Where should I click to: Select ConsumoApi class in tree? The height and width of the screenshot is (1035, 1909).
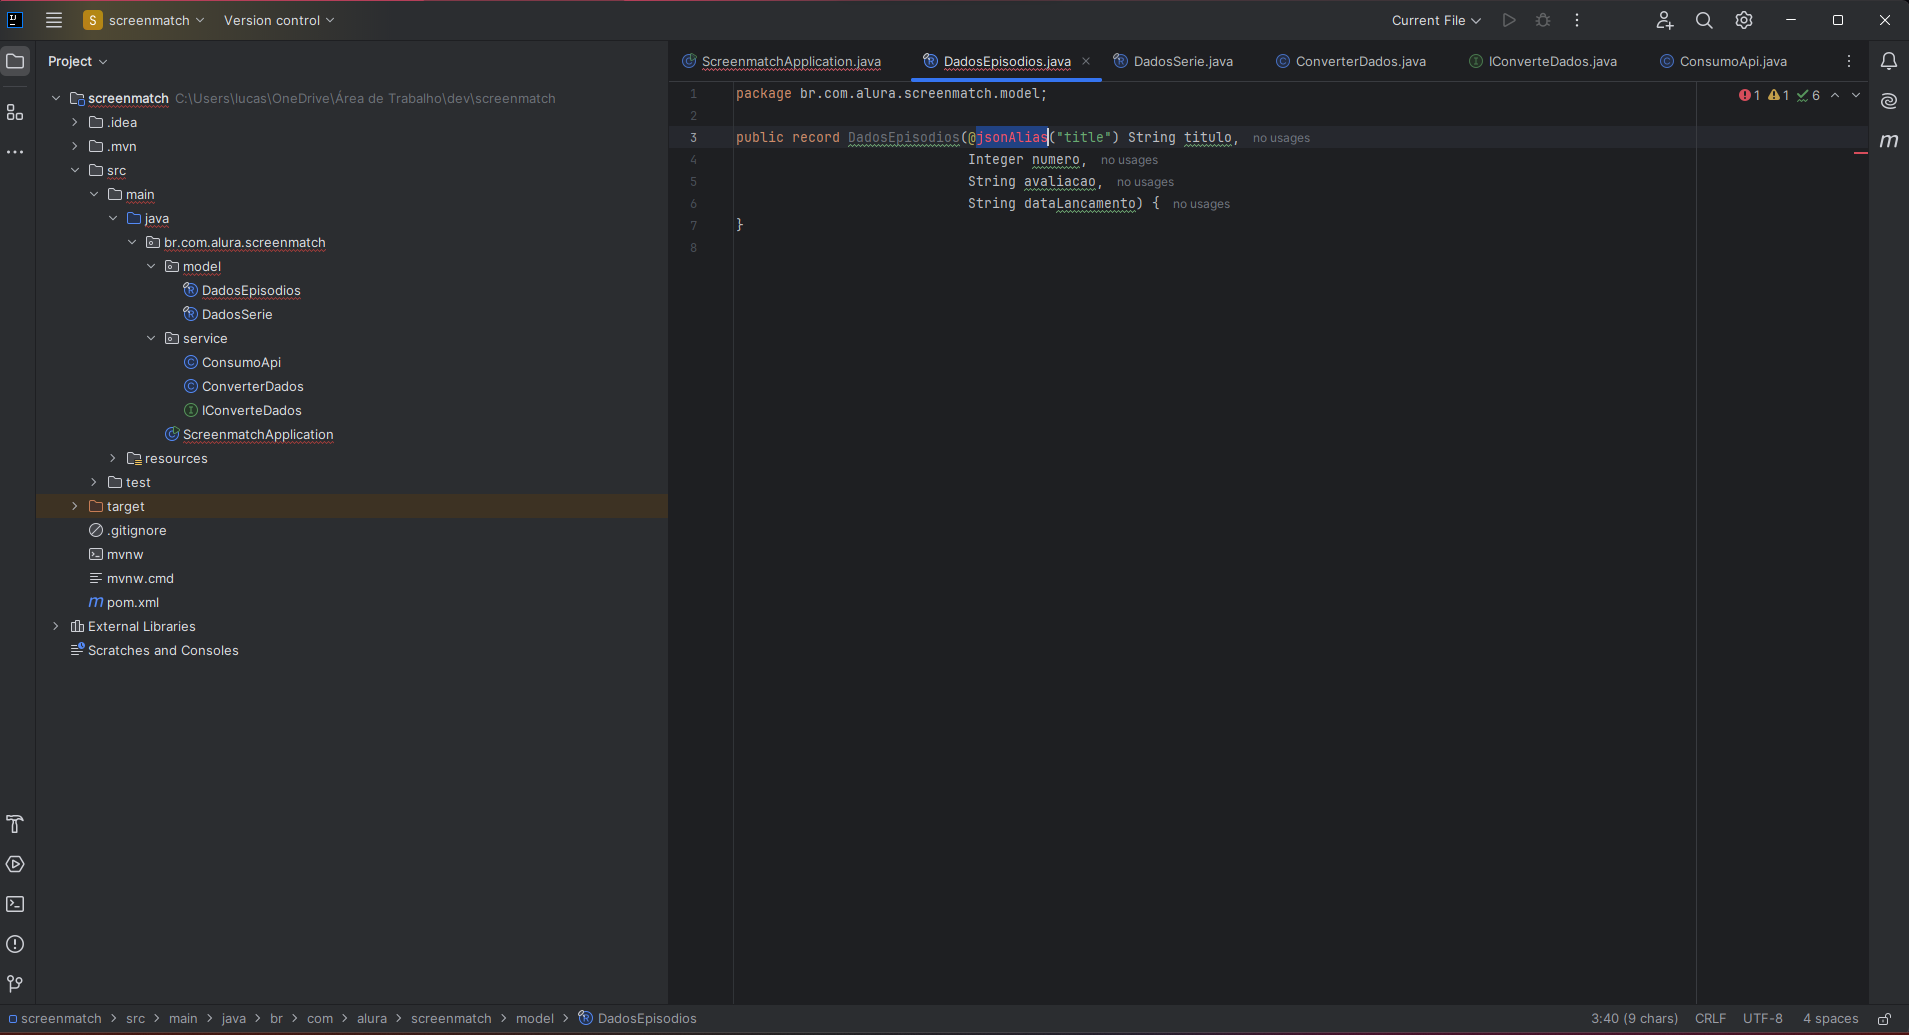point(241,362)
